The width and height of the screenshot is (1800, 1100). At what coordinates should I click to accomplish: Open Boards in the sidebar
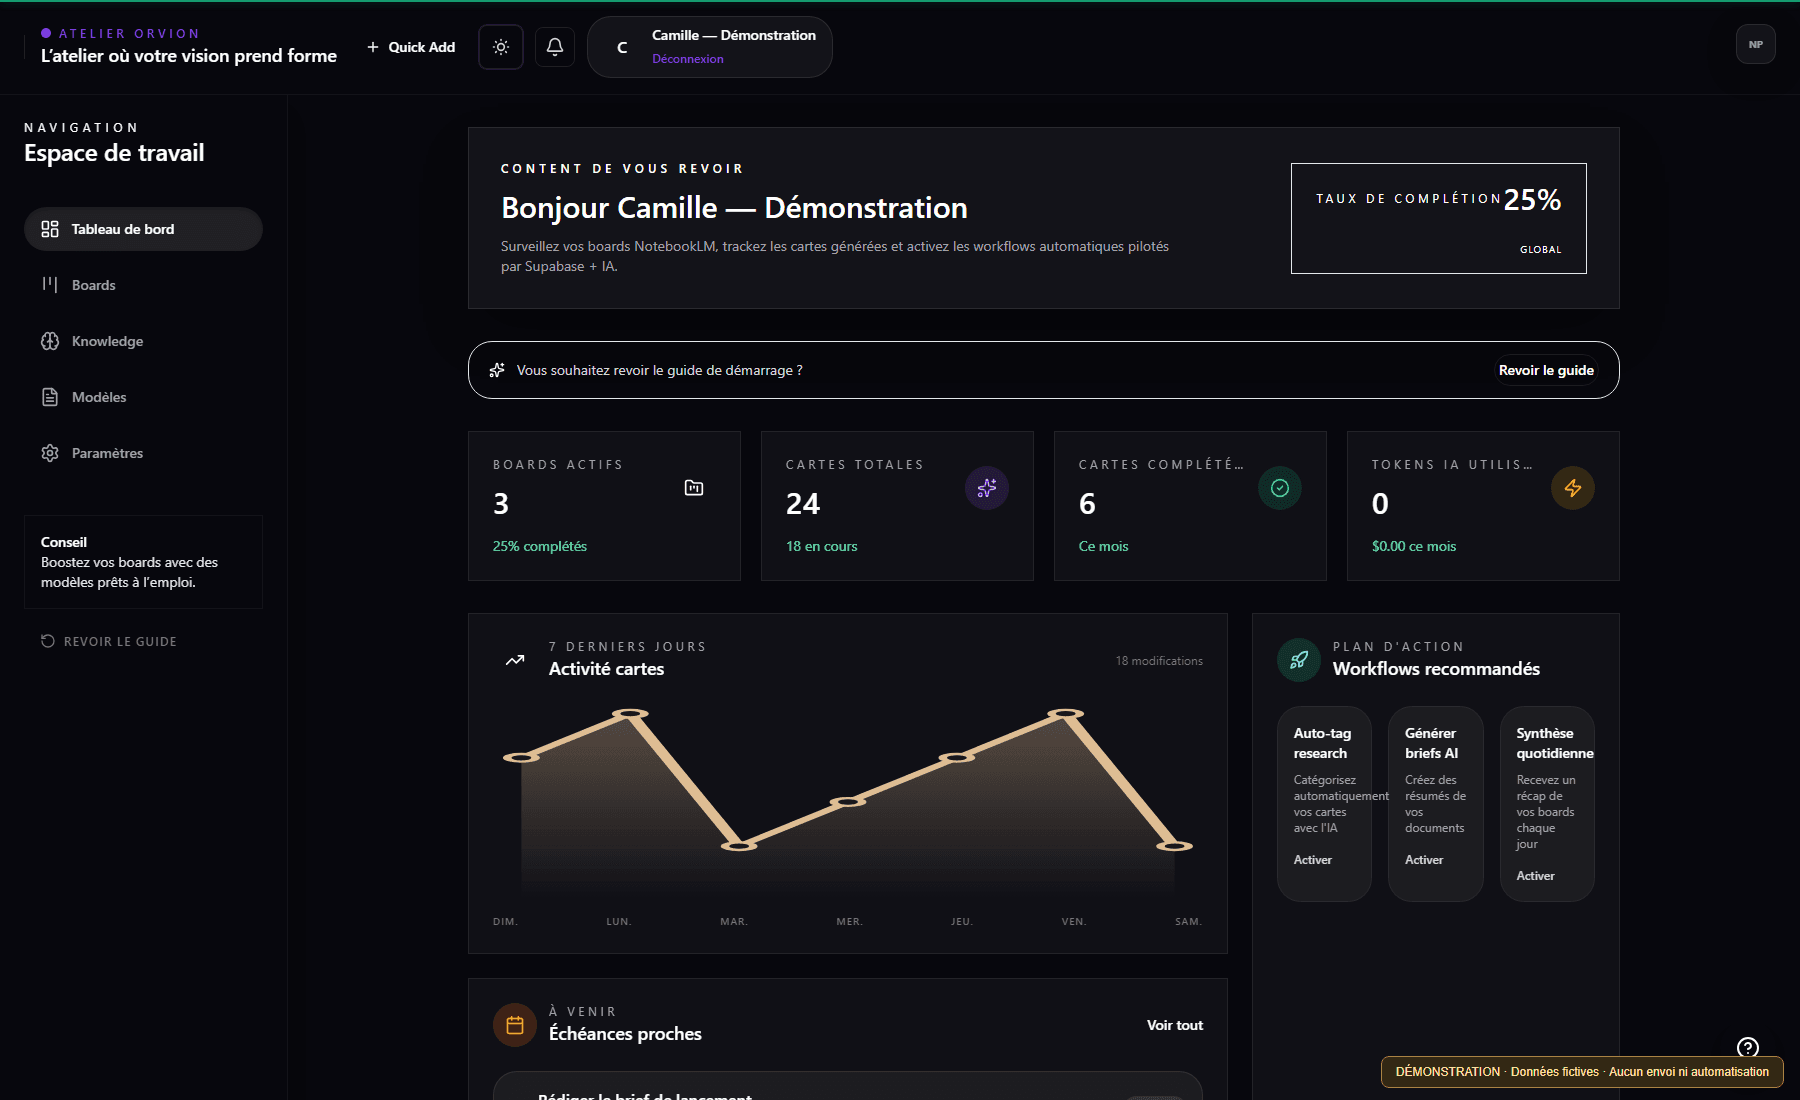[143, 285]
